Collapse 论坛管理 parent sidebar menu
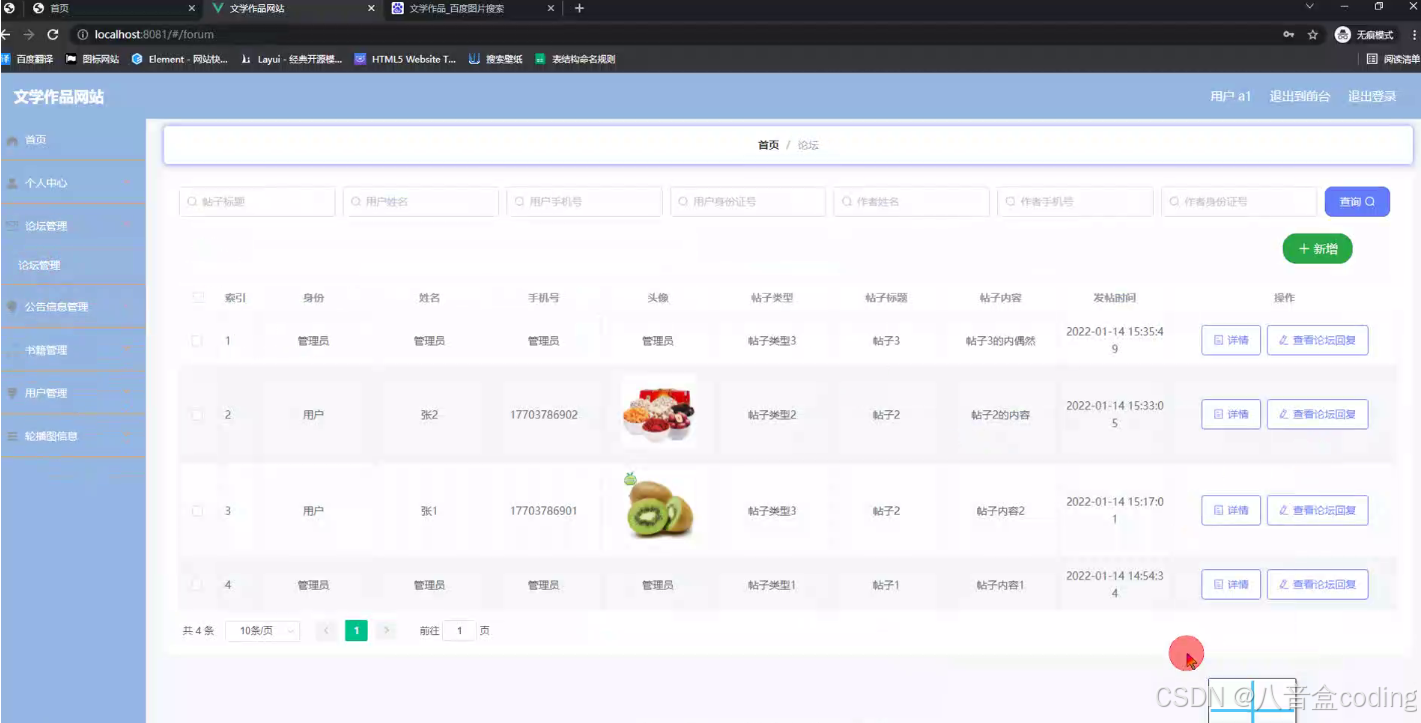 point(72,226)
